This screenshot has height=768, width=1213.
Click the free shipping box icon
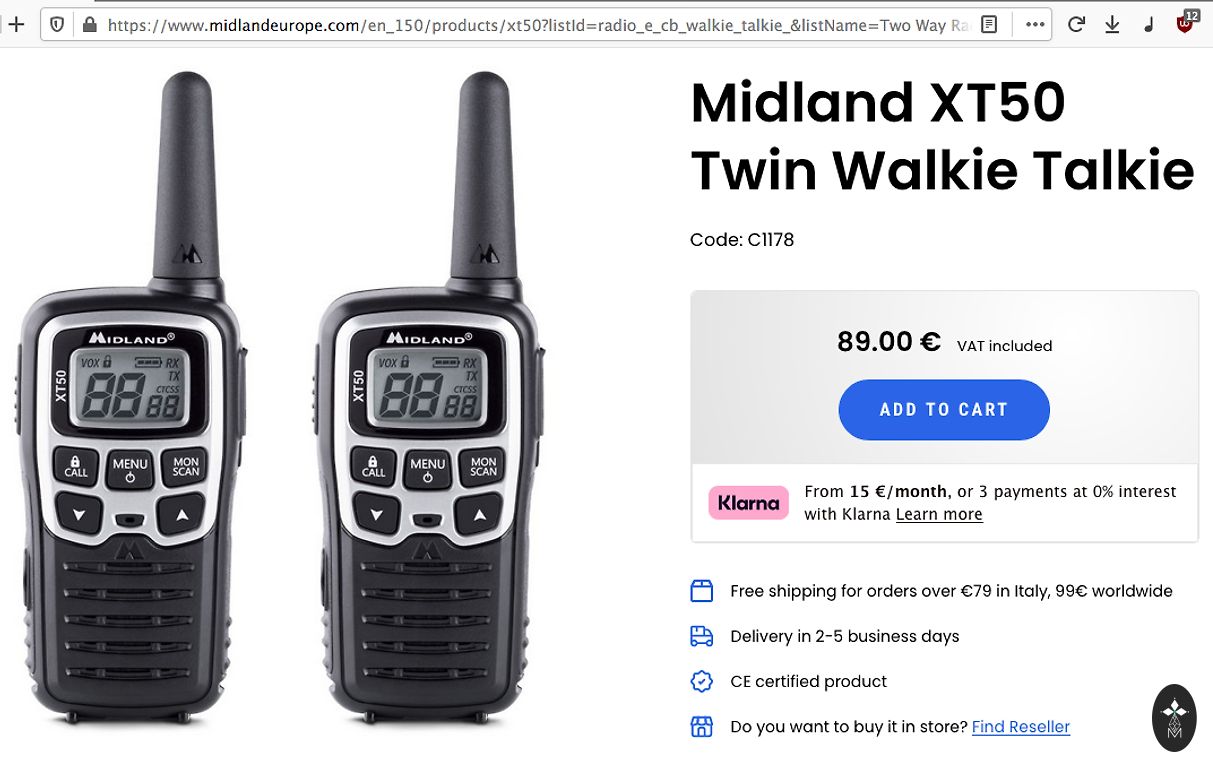pos(702,591)
